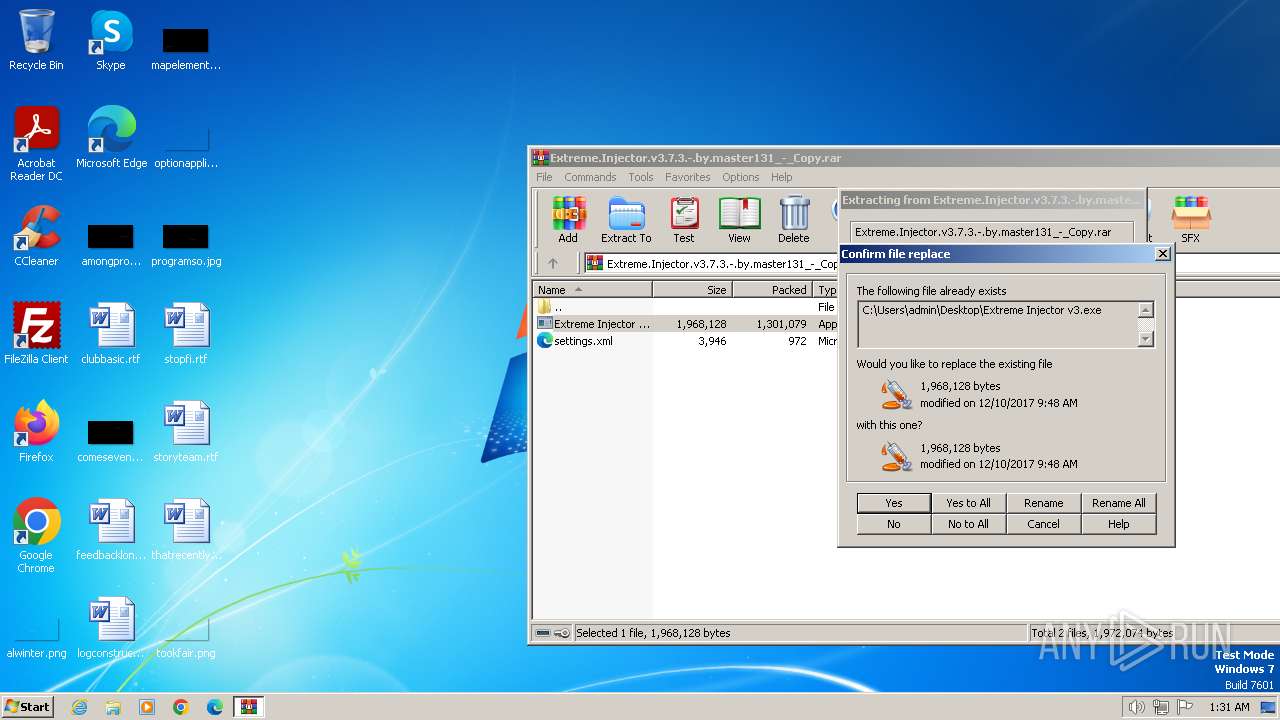Select the parent folder '..' row
The height and width of the screenshot is (720, 1280).
(685, 307)
